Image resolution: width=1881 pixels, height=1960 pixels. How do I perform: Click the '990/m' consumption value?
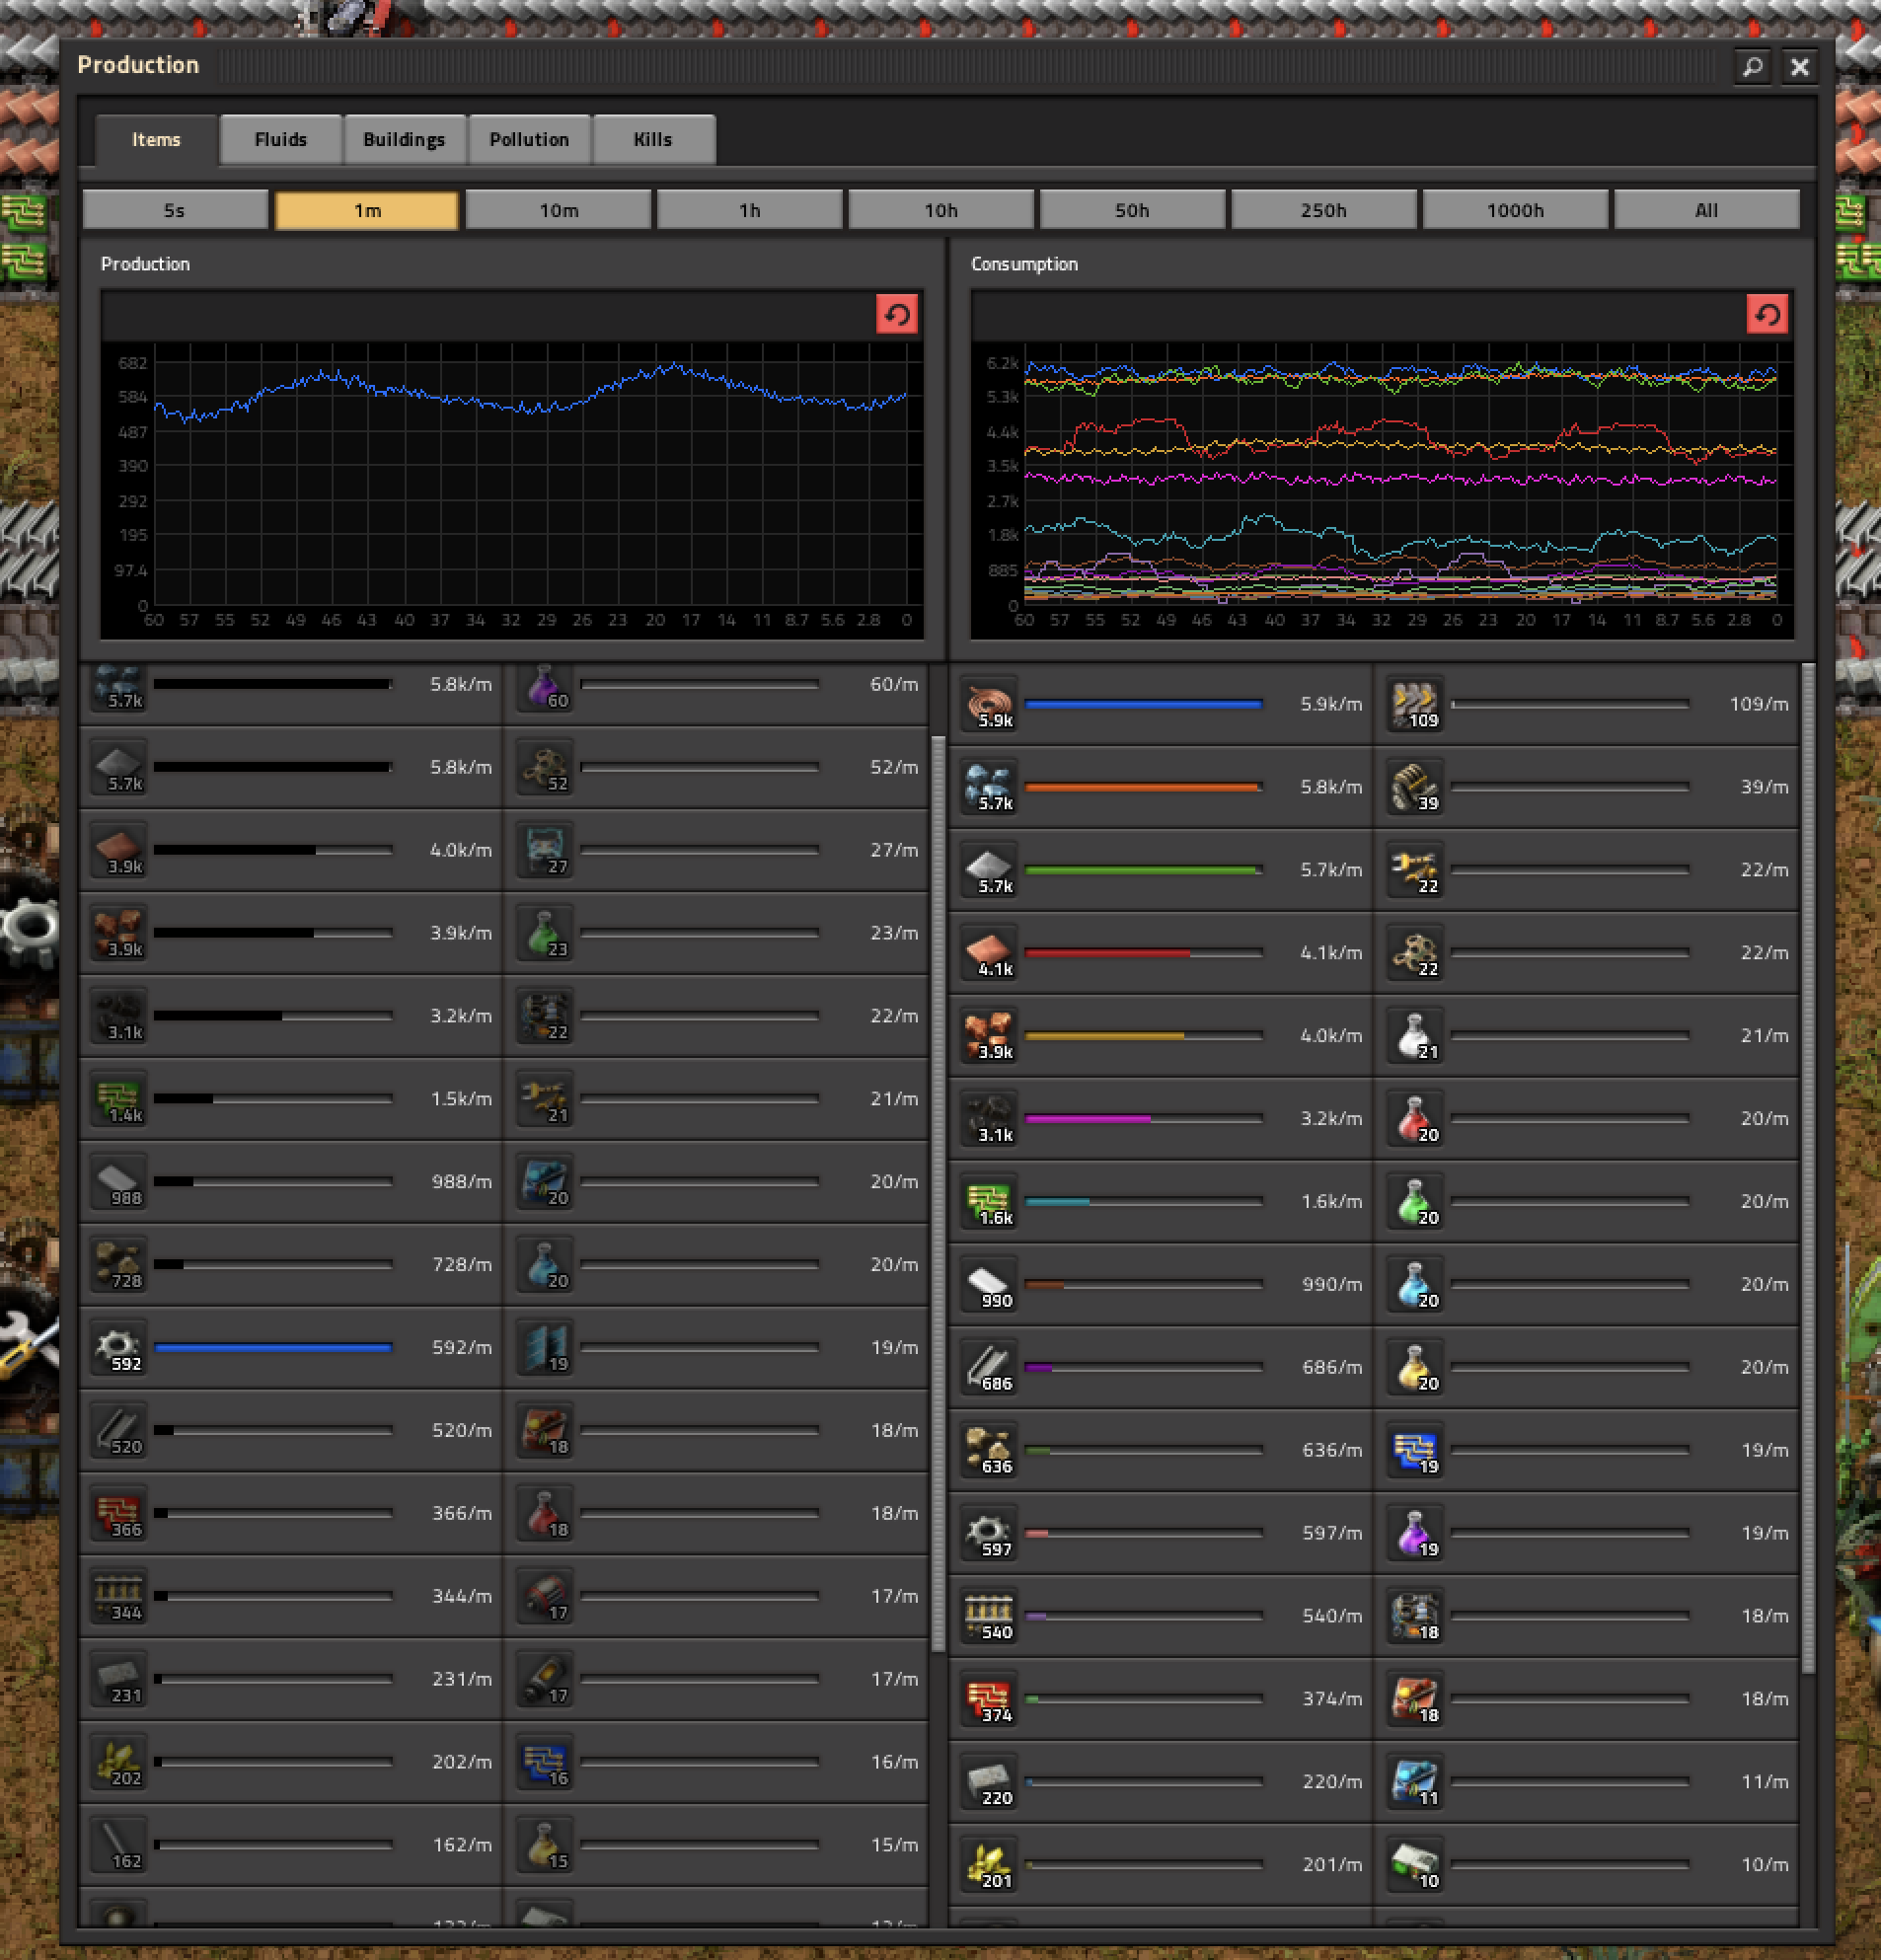pyautogui.click(x=1332, y=1284)
